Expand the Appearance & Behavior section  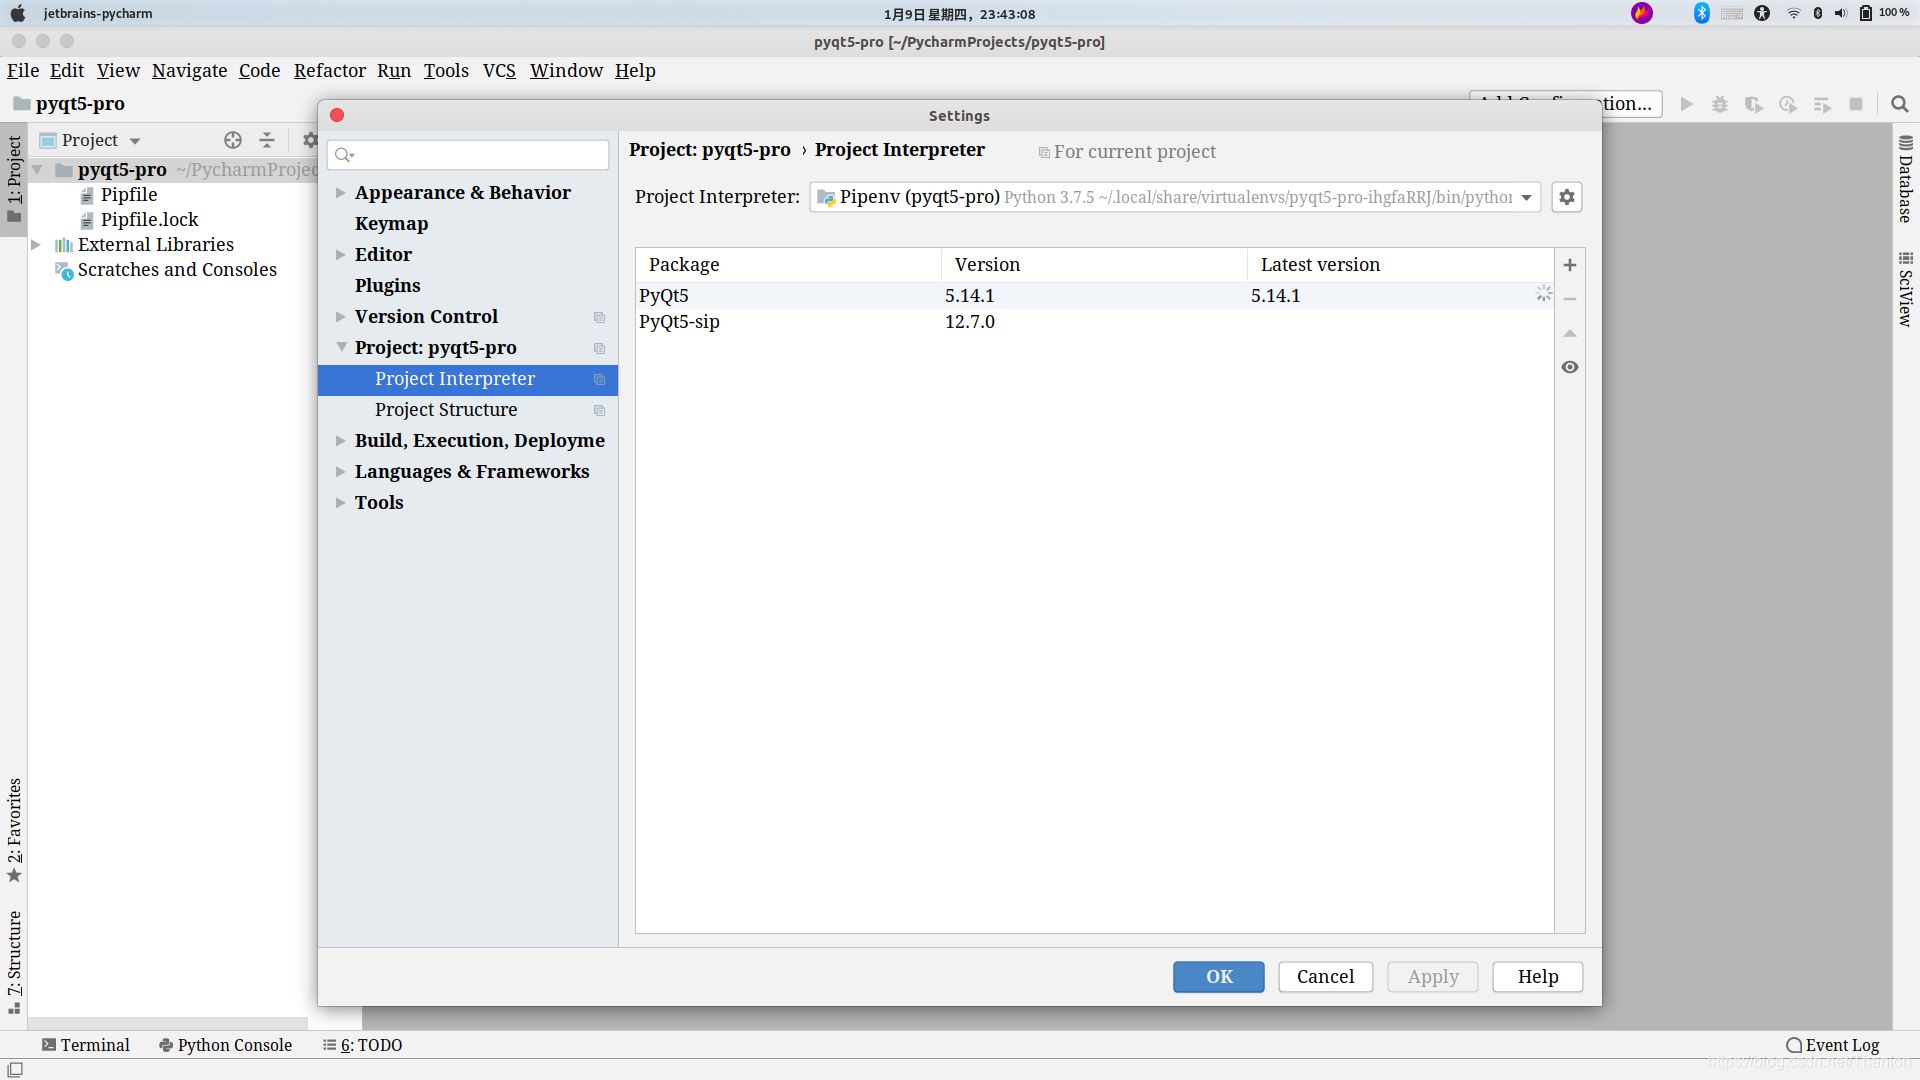click(340, 192)
